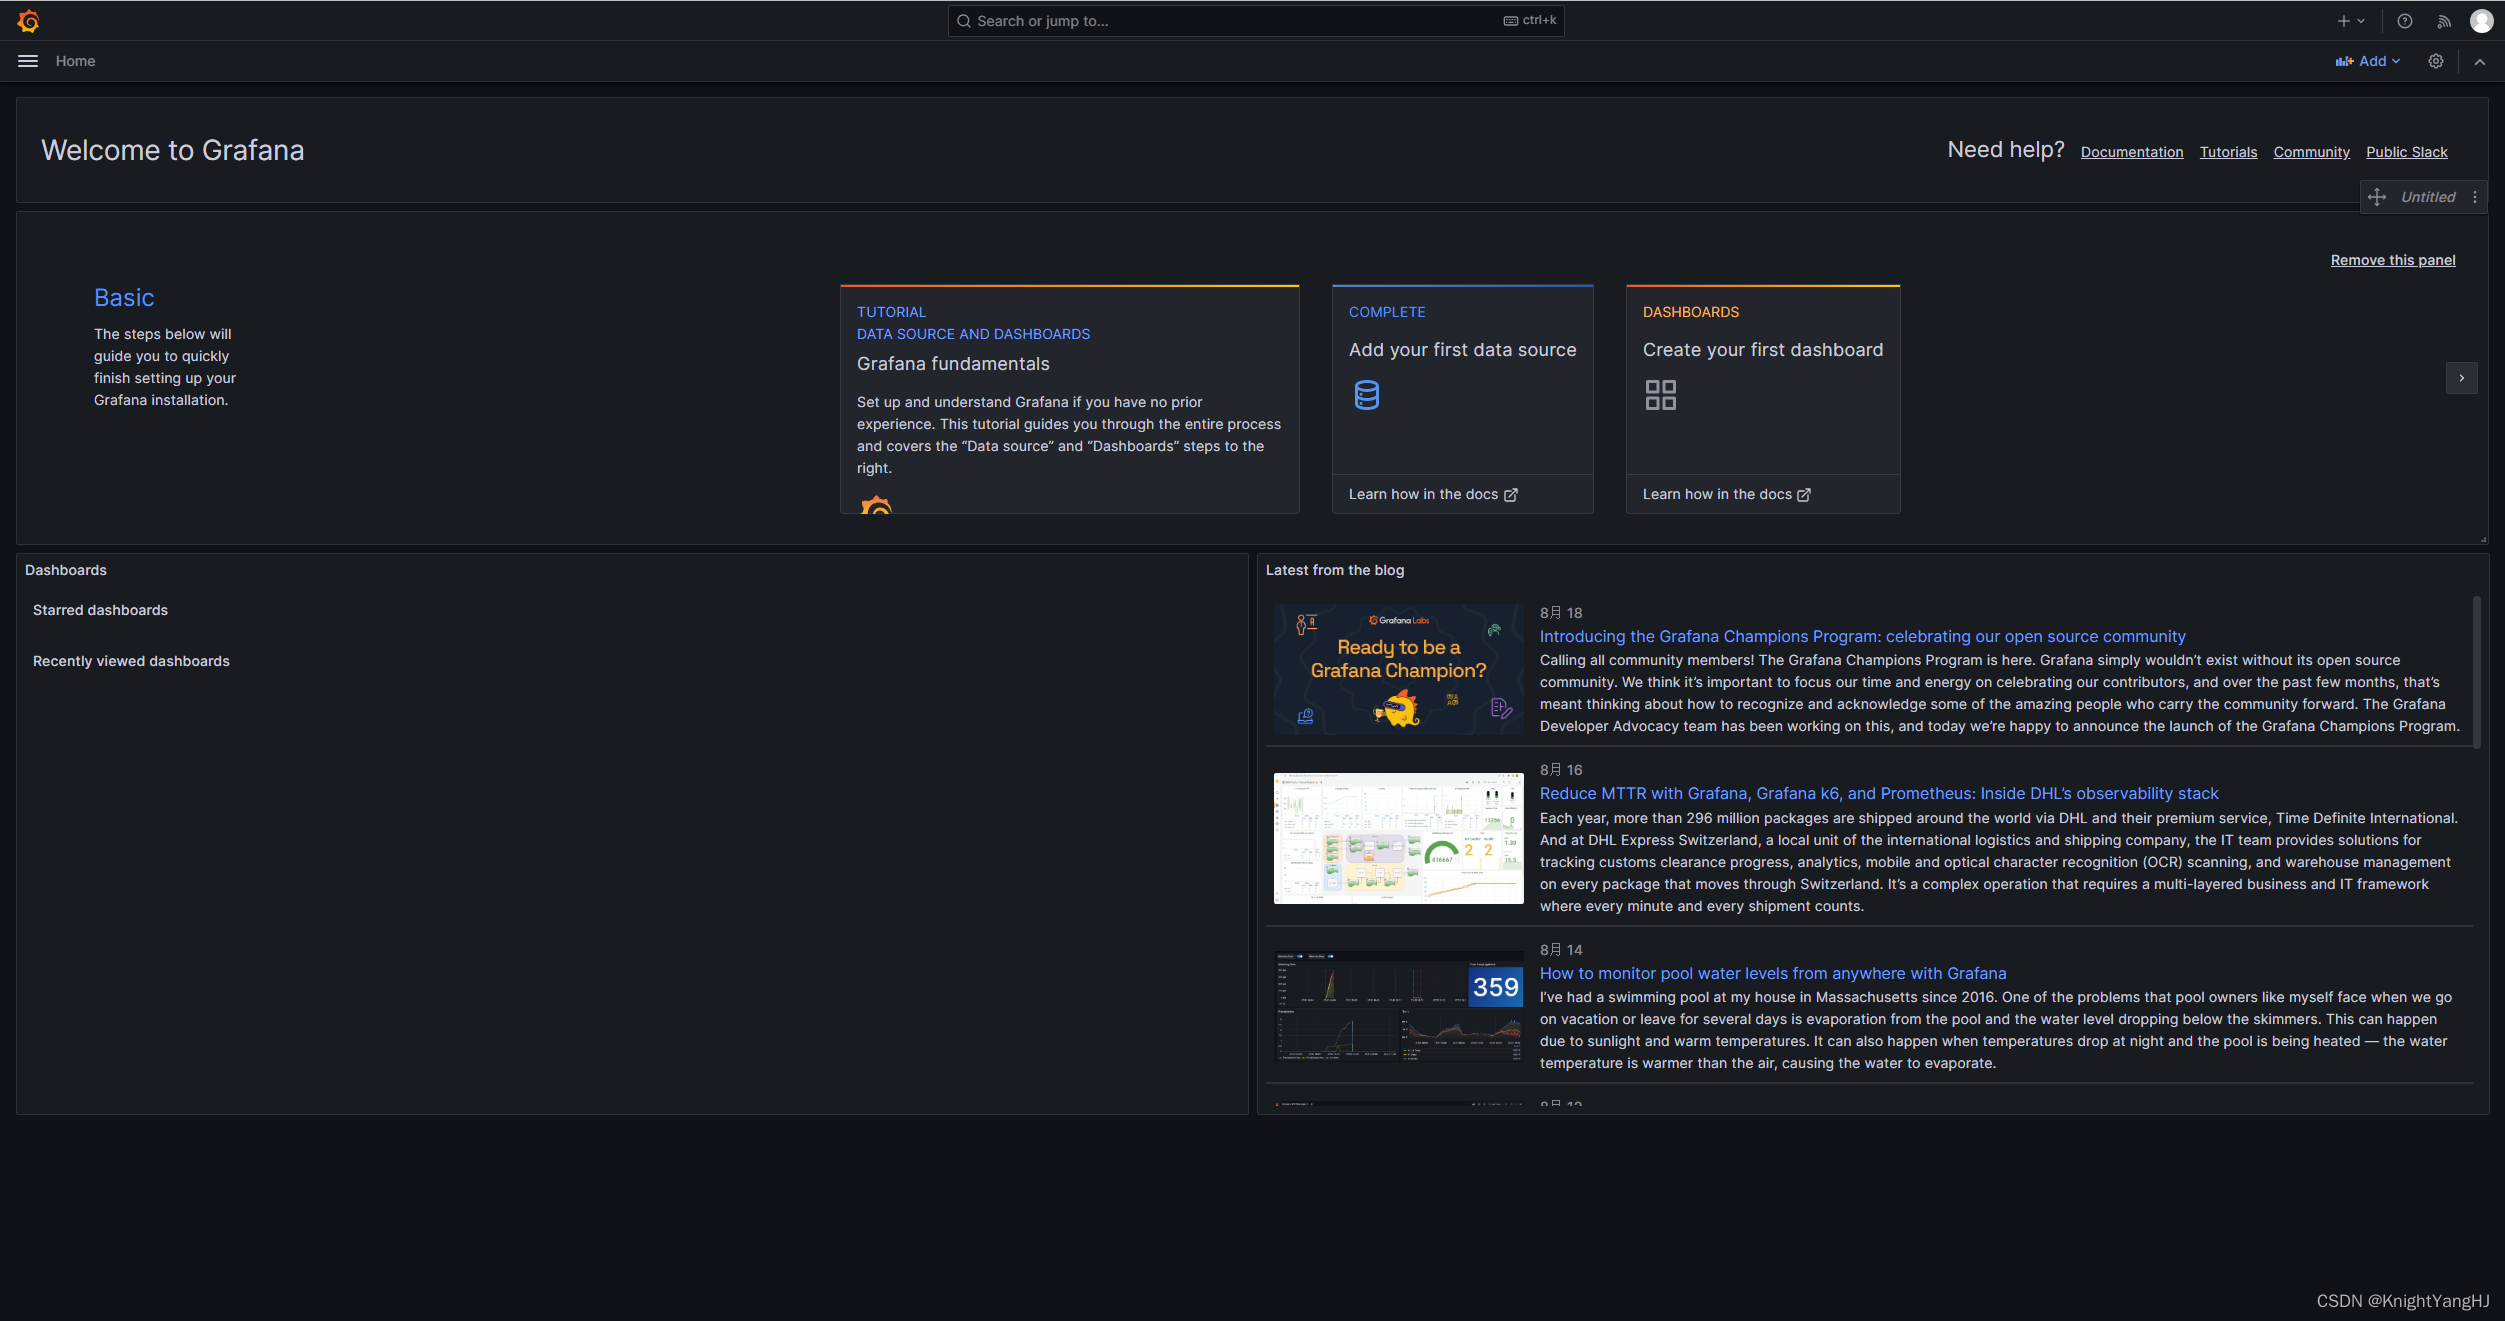This screenshot has width=2505, height=1321.
Task: Click the Grafana logo in top bar
Action: coord(28,21)
